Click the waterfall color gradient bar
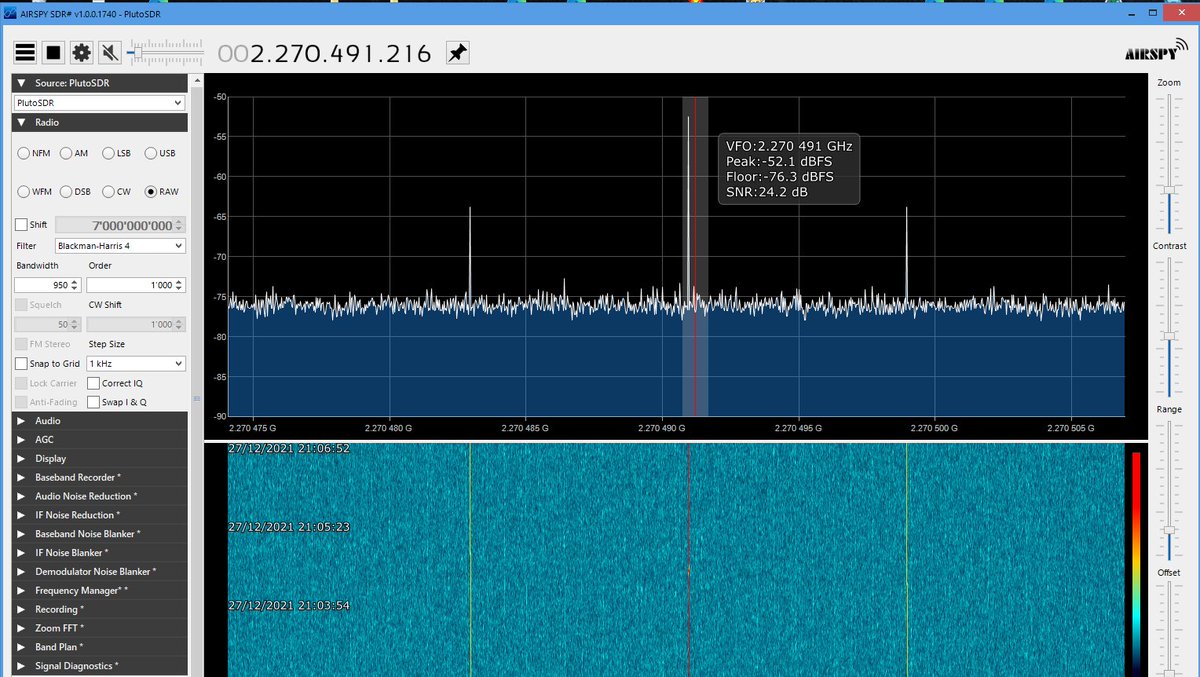The width and height of the screenshot is (1200, 677). [x=1136, y=564]
